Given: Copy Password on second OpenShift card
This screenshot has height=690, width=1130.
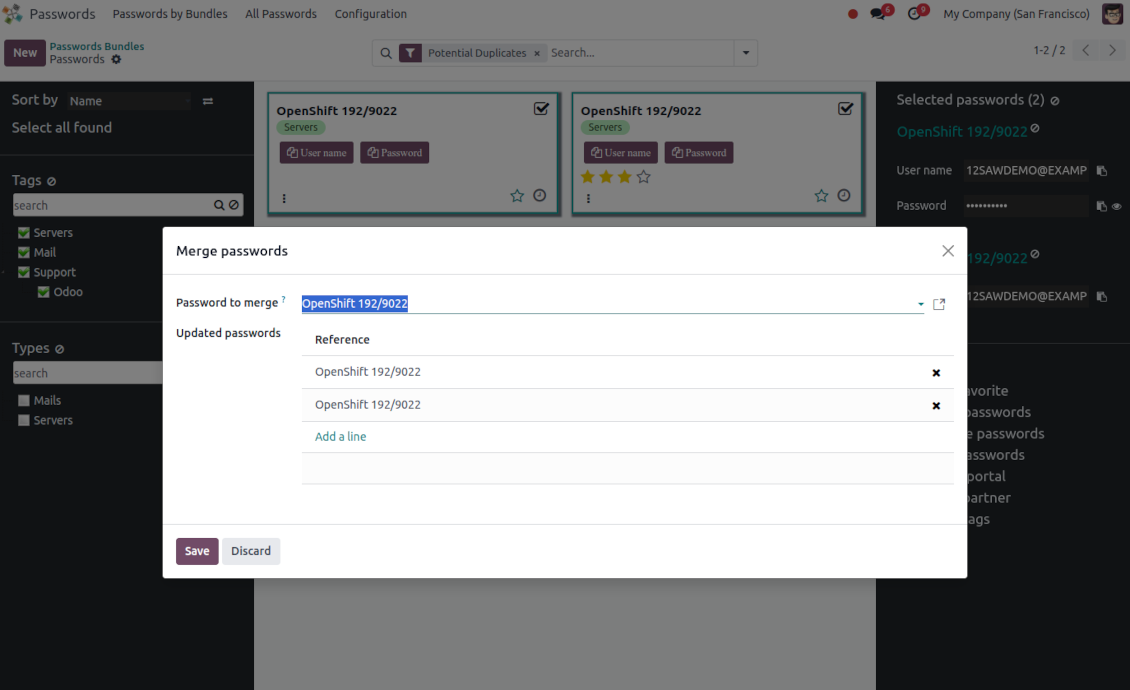Looking at the screenshot, I should (698, 153).
